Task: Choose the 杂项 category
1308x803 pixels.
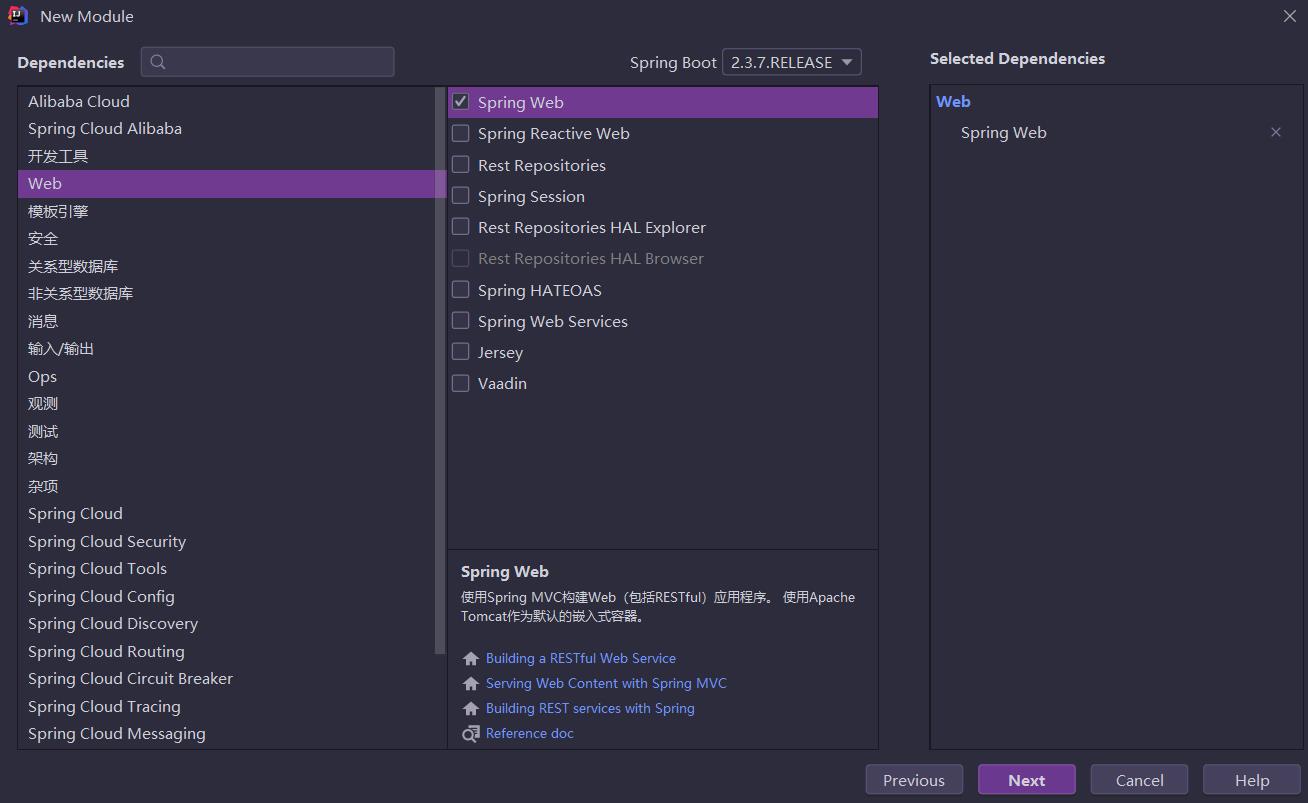Action: pos(226,486)
